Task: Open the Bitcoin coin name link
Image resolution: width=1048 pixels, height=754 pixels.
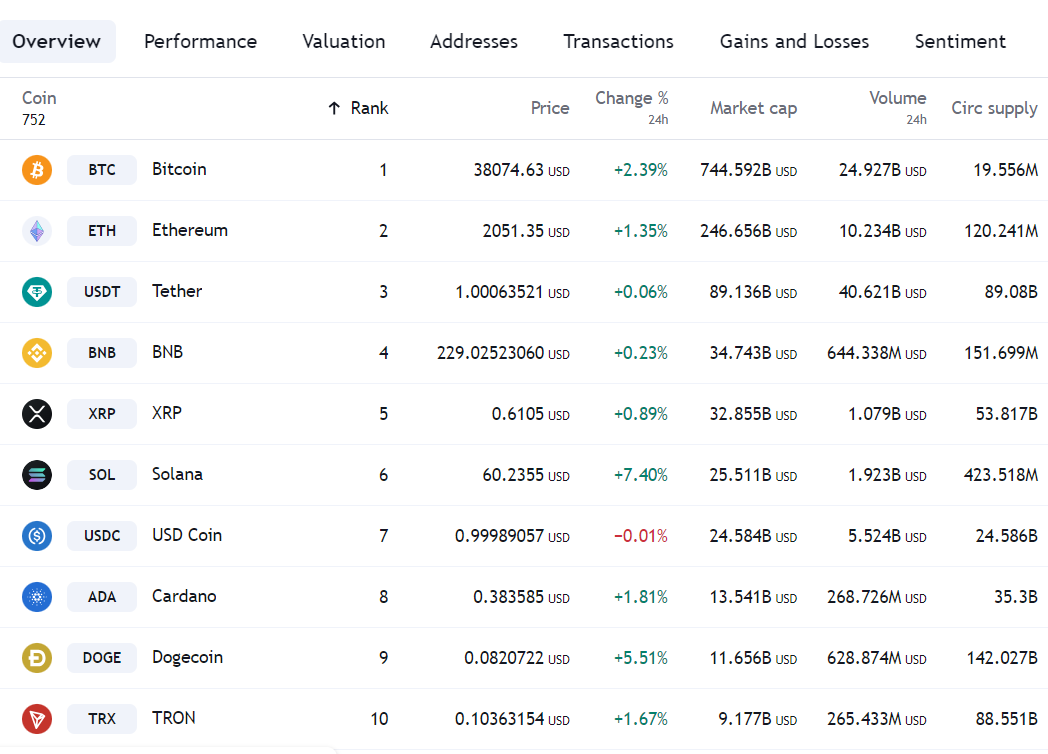Action: 179,169
